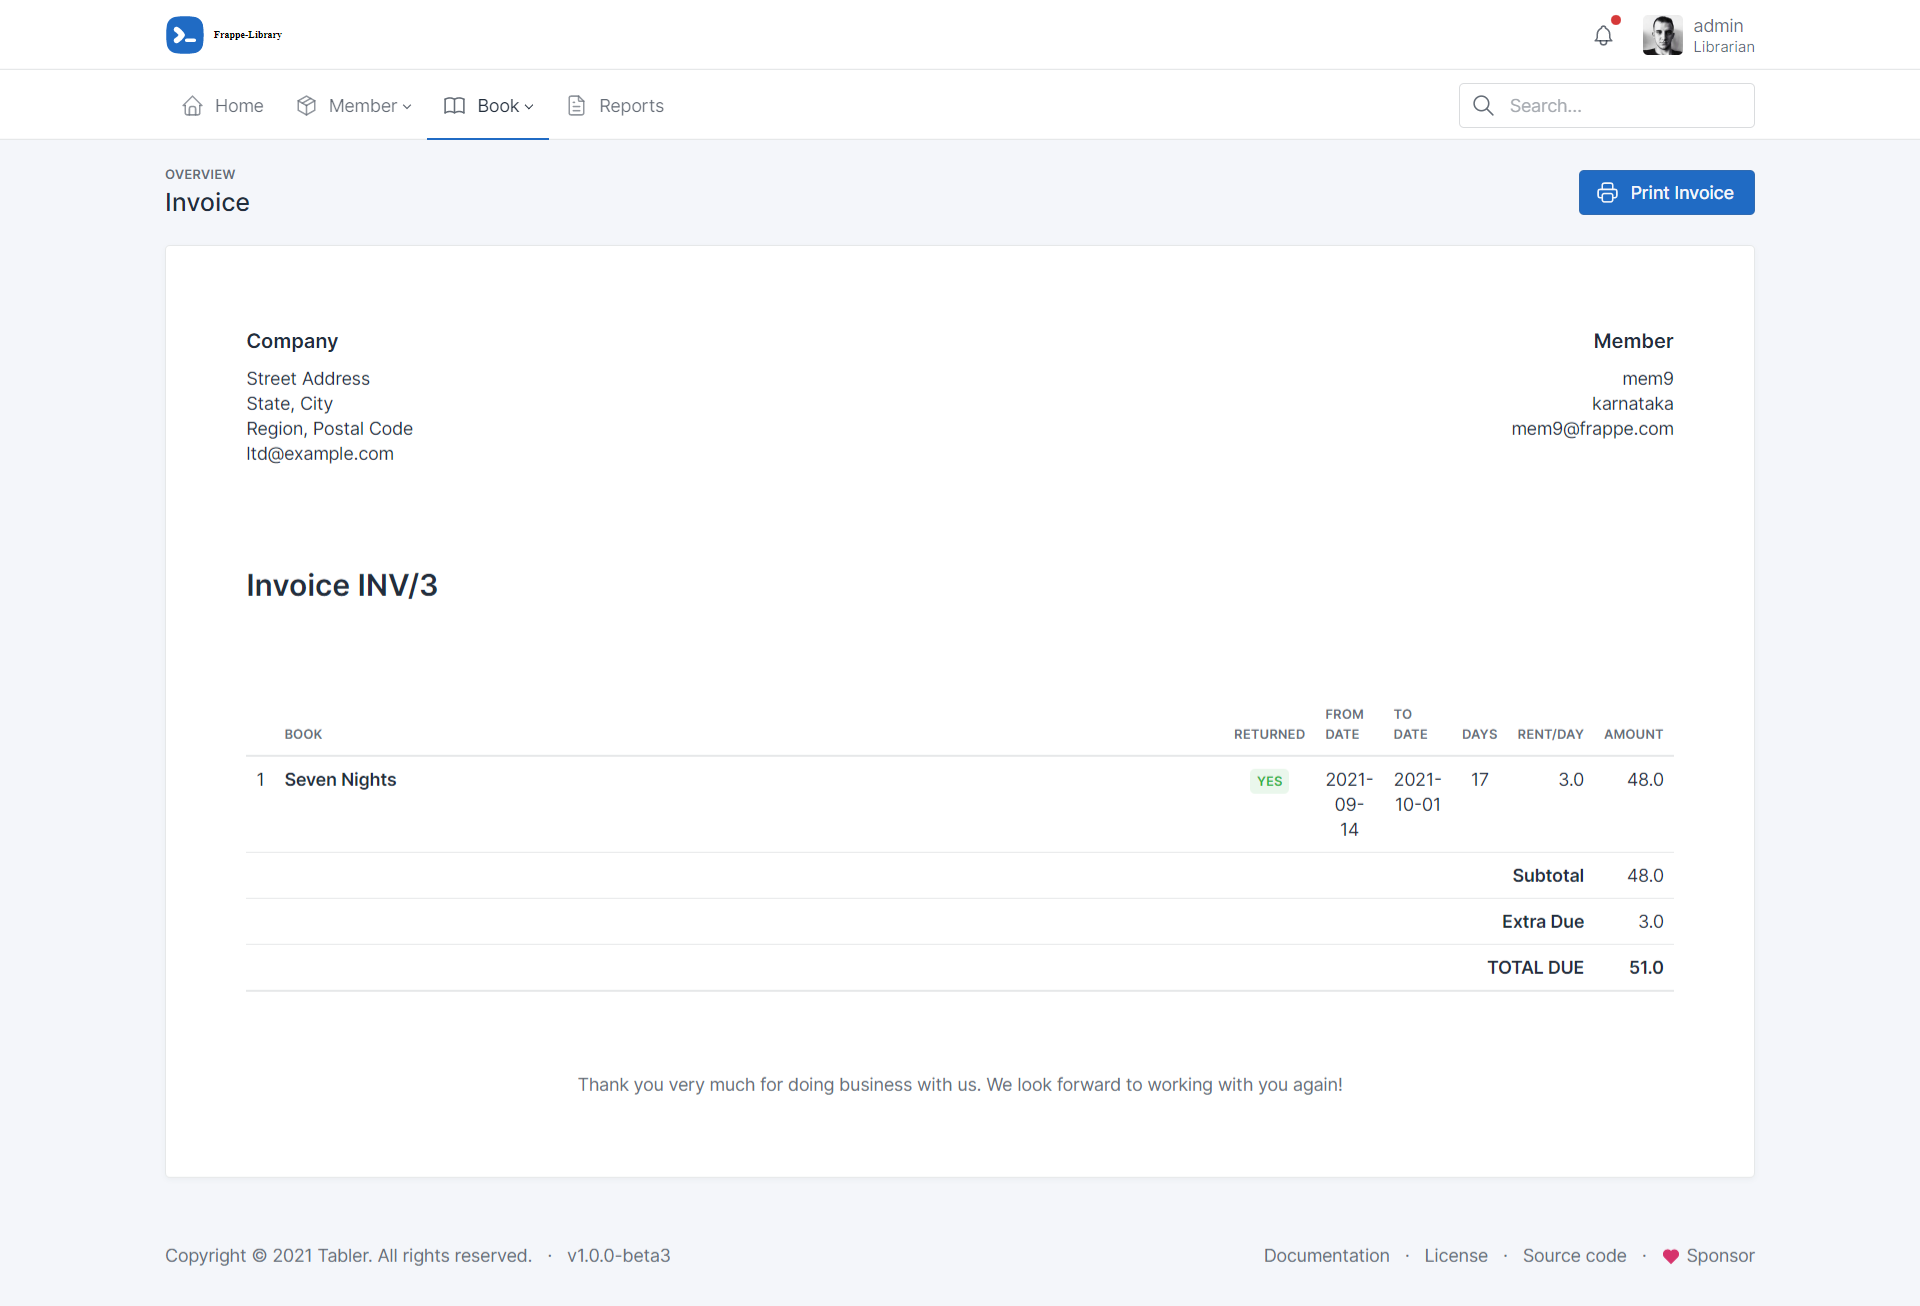
Task: Click the Sponsor heart icon
Action: coord(1670,1256)
